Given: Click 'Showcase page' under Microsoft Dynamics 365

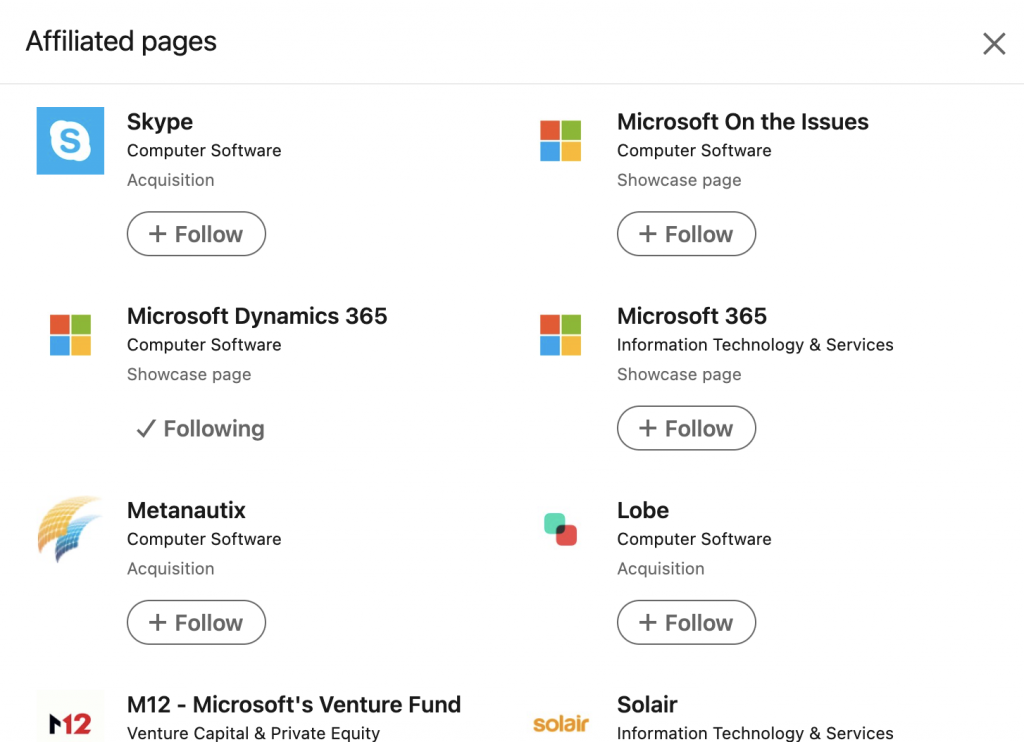Looking at the screenshot, I should click(x=189, y=375).
